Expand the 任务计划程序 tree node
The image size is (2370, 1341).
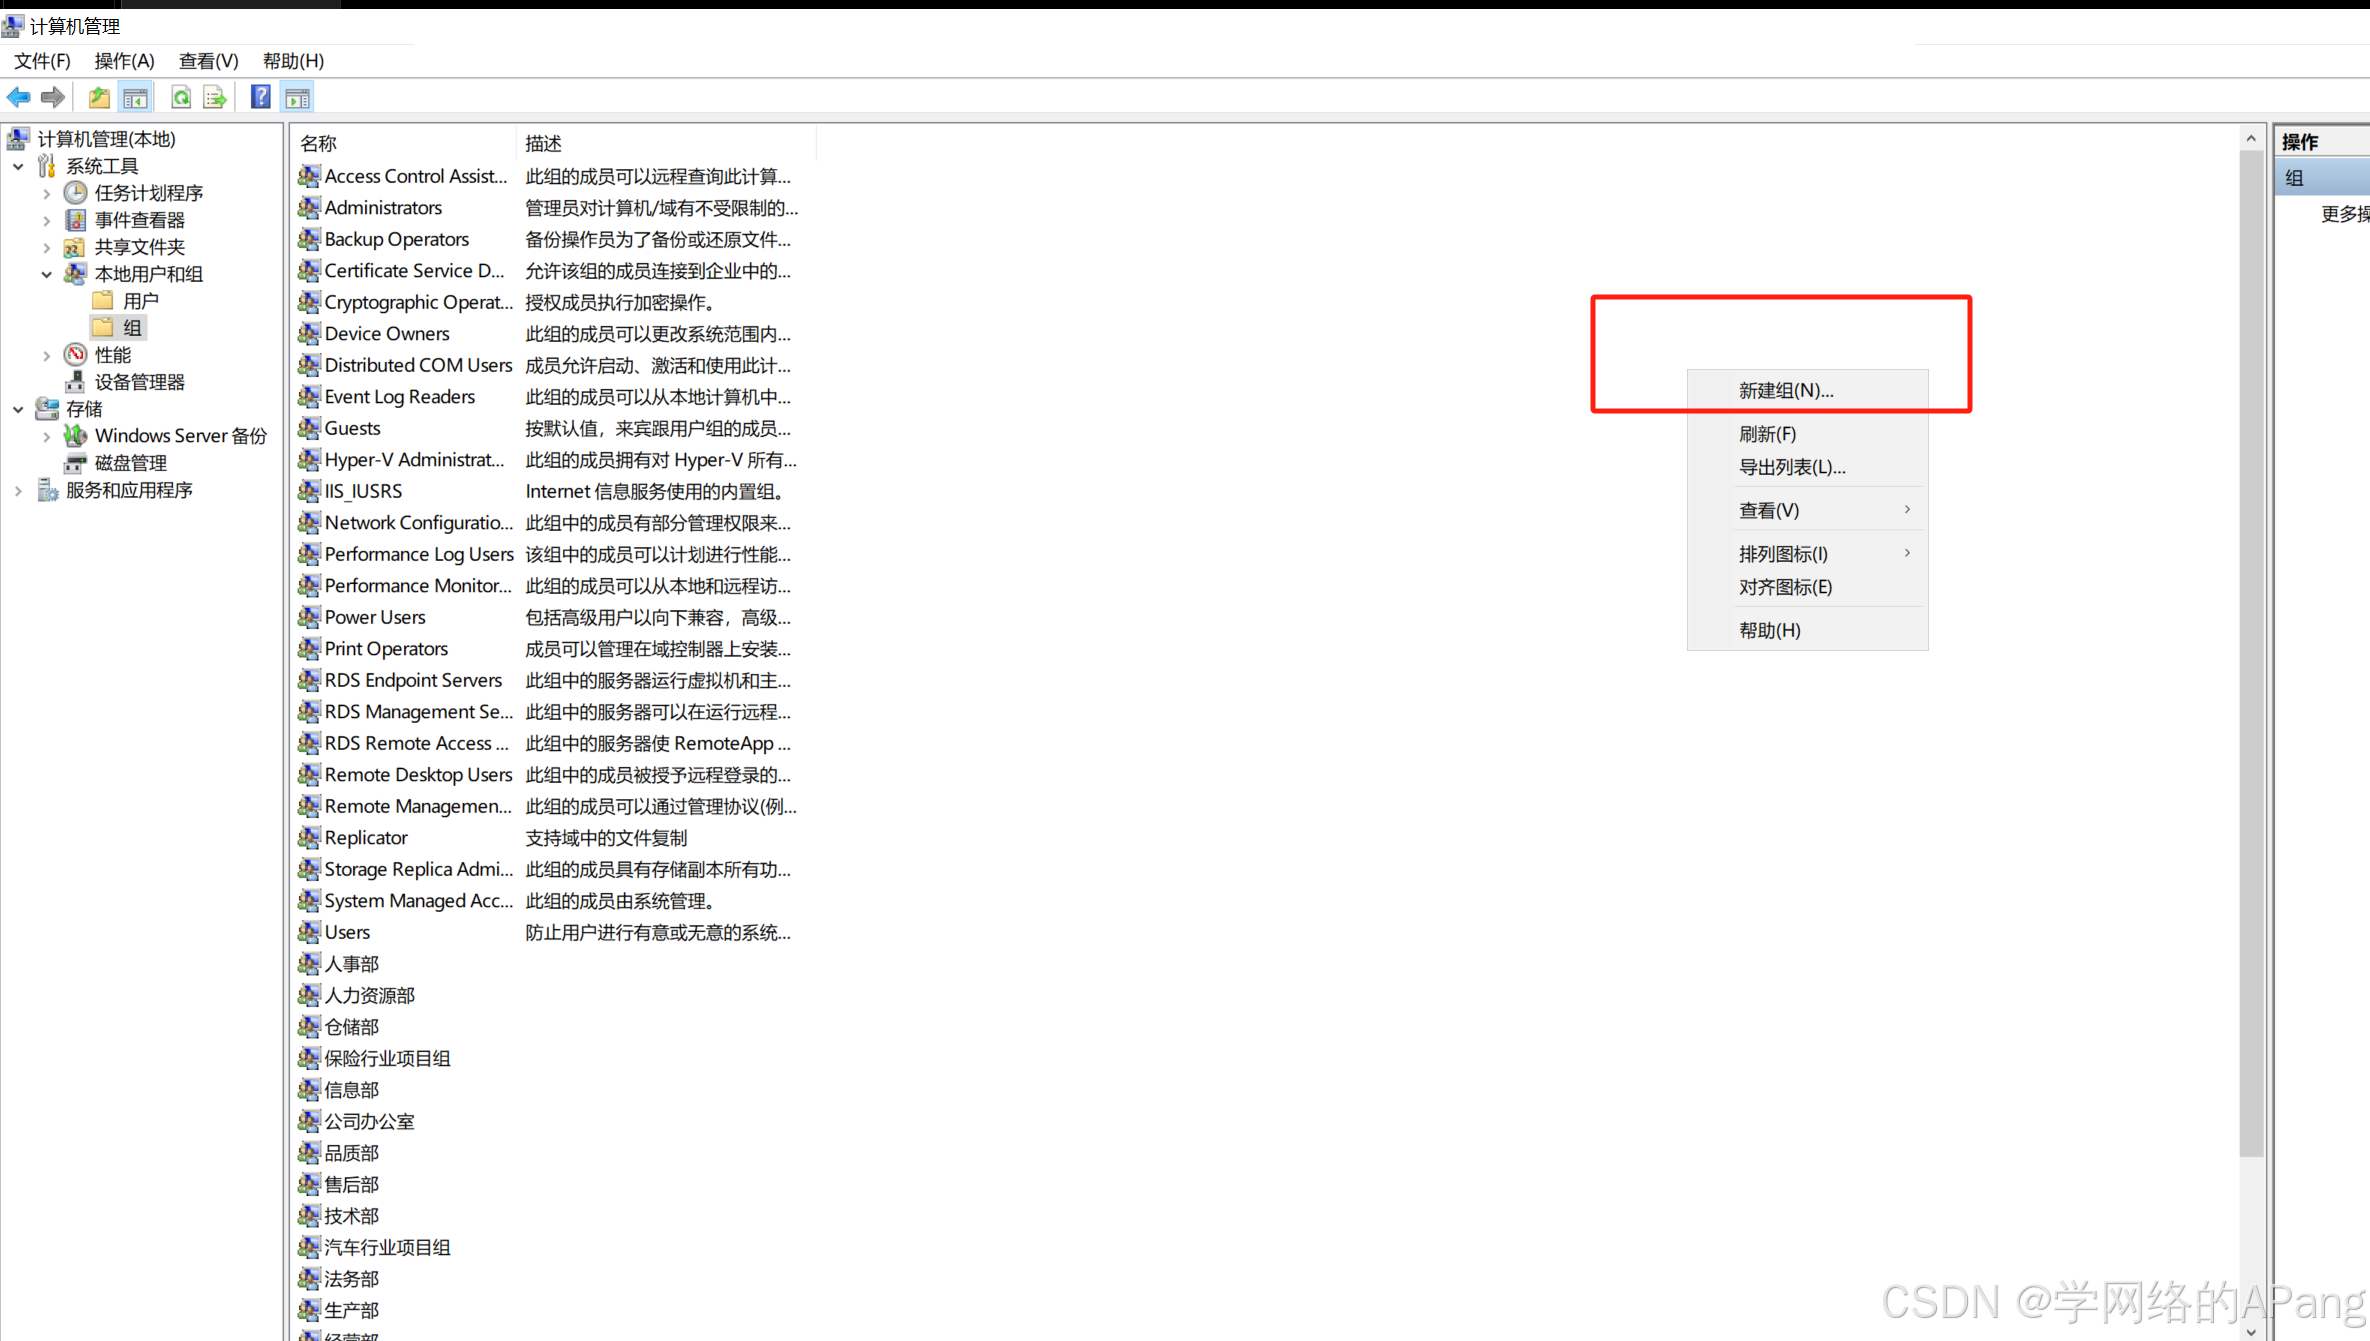point(46,193)
